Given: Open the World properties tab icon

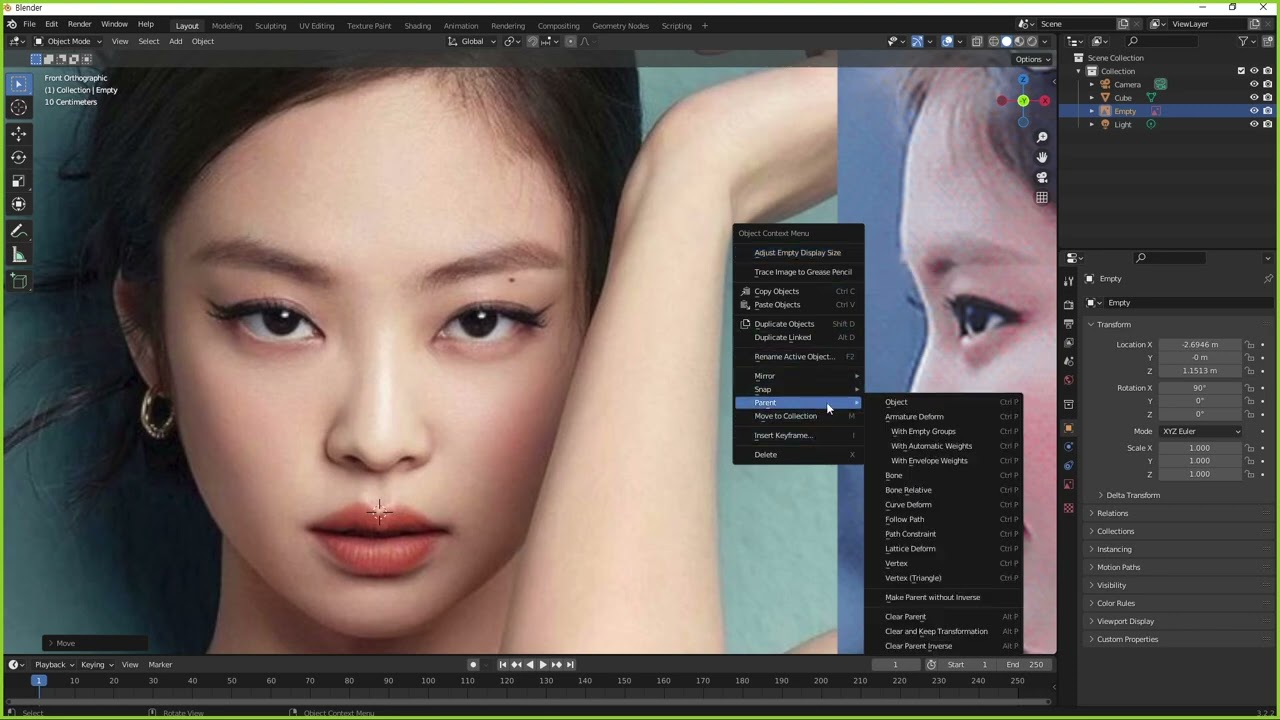Looking at the screenshot, I should pos(1068,380).
